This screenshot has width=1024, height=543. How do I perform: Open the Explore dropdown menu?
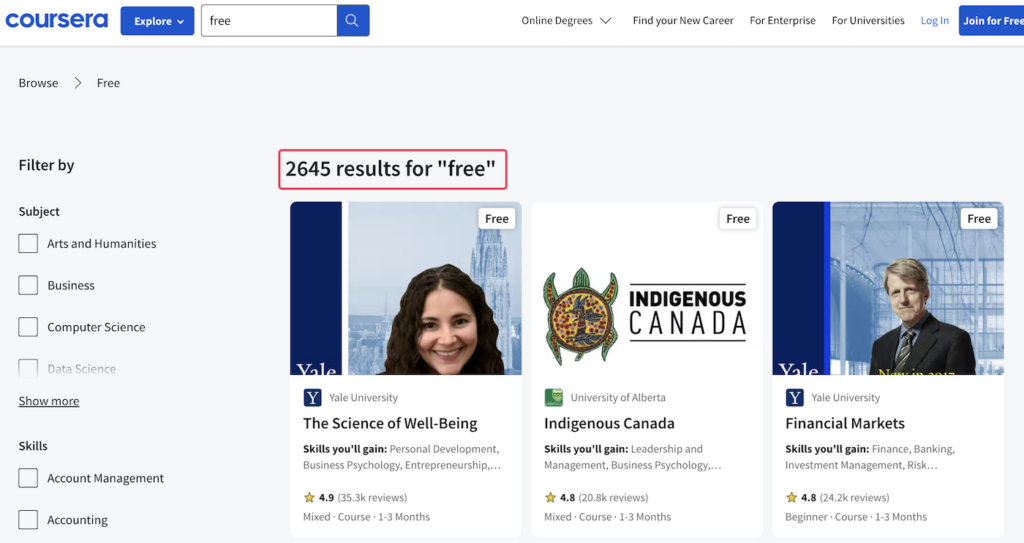click(157, 21)
